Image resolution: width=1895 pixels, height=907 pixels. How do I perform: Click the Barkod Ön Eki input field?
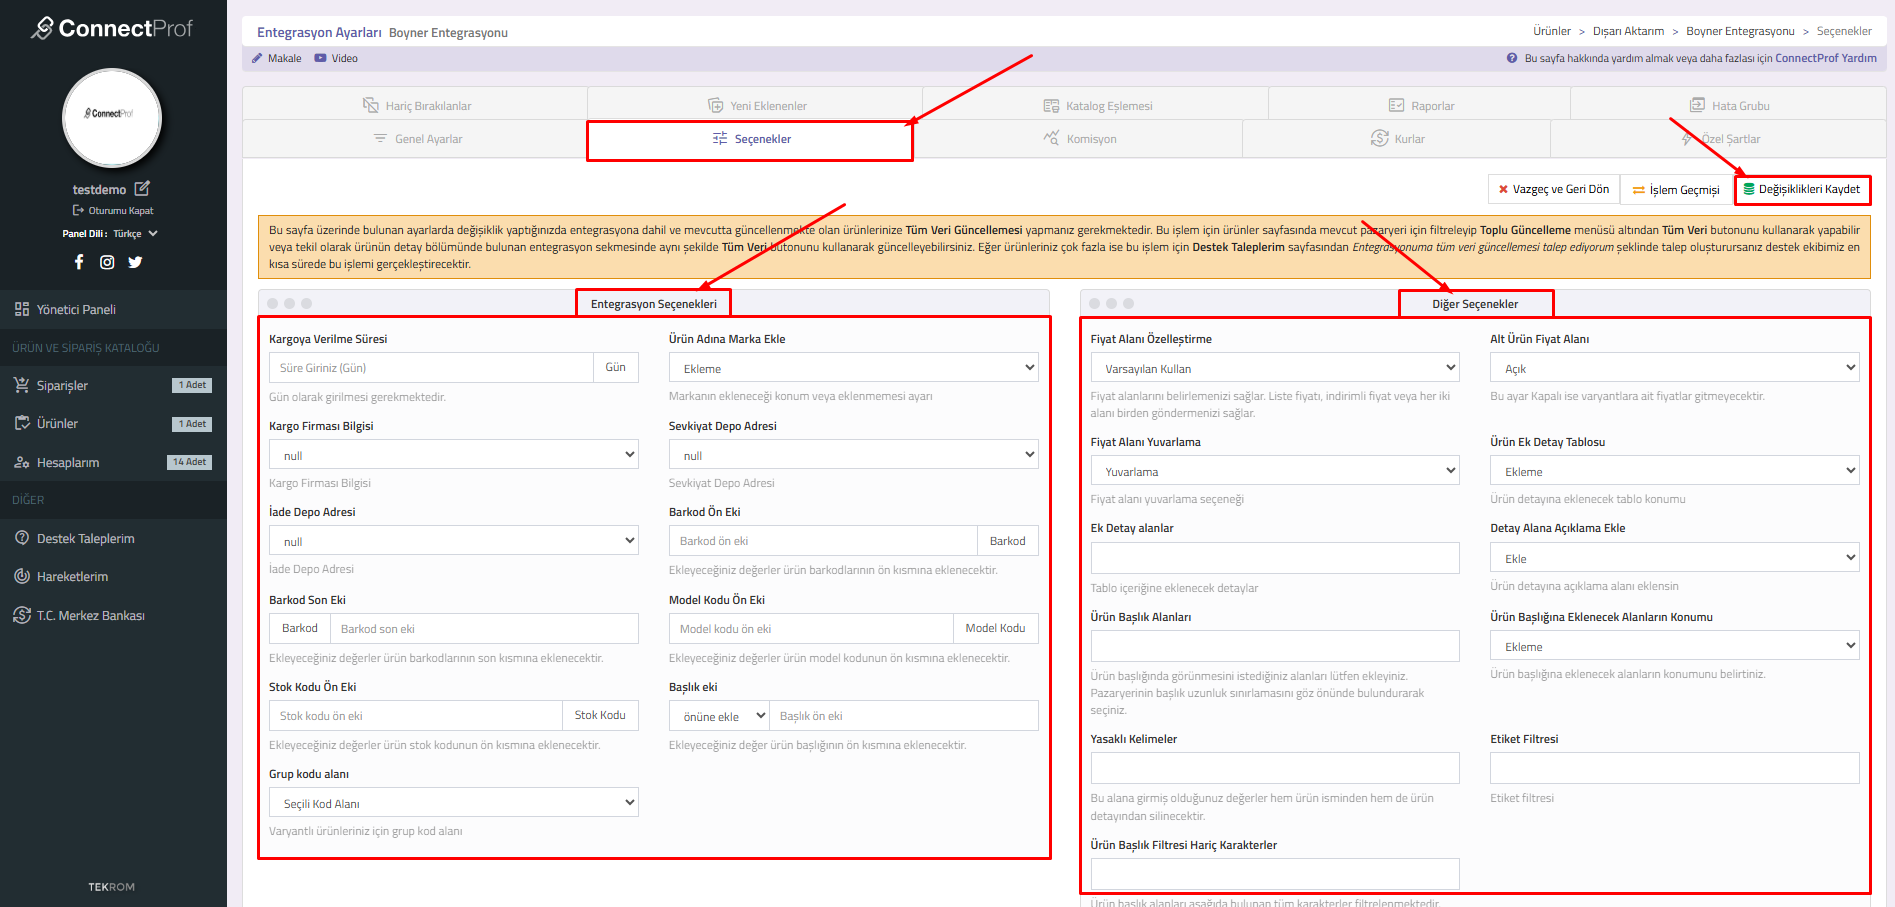[x=823, y=541]
